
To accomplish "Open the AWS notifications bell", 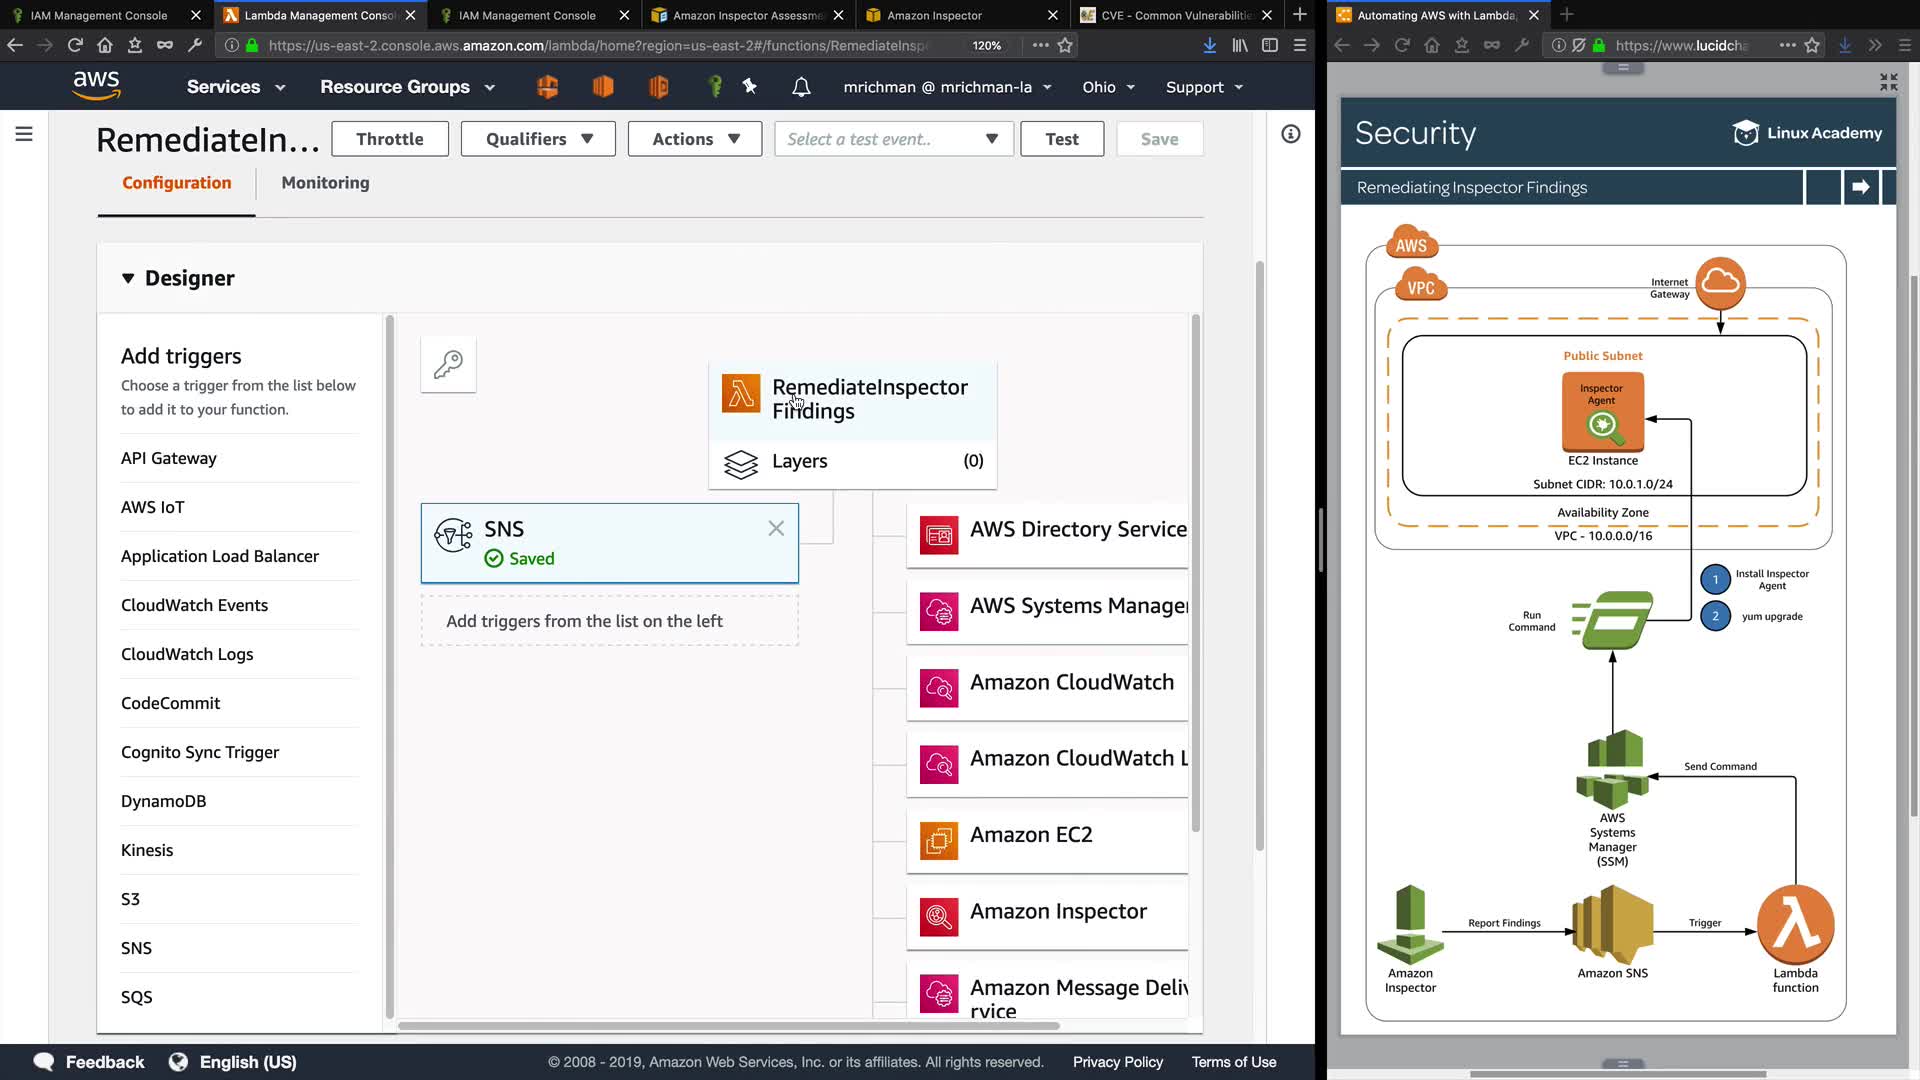I will [801, 87].
